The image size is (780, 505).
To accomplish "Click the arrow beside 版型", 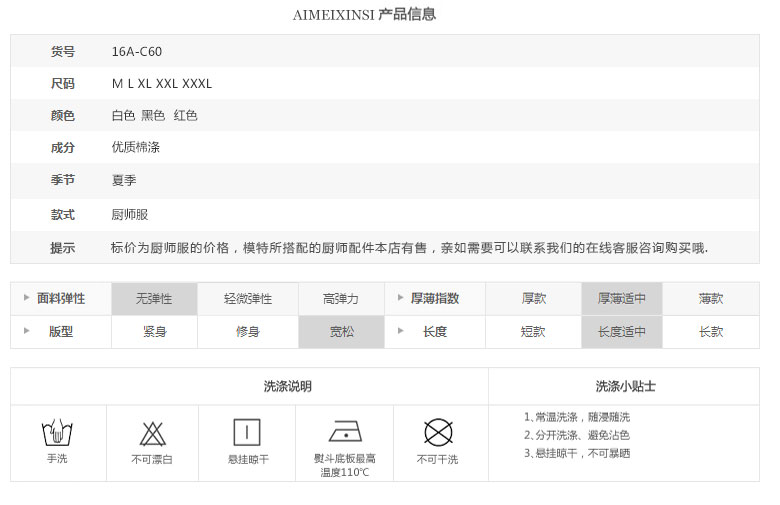I will pyautogui.click(x=26, y=330).
